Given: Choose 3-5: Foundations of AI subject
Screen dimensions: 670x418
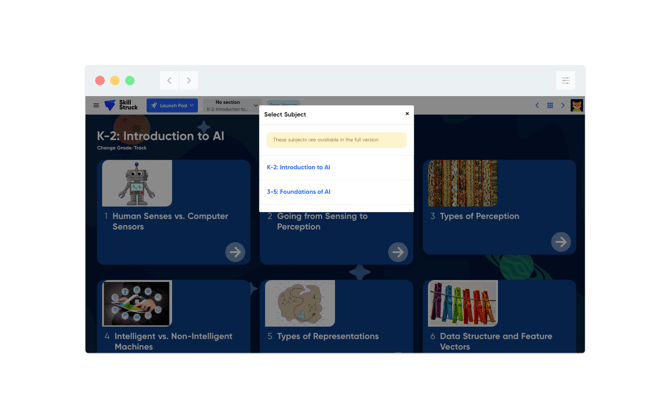Looking at the screenshot, I should tap(298, 191).
